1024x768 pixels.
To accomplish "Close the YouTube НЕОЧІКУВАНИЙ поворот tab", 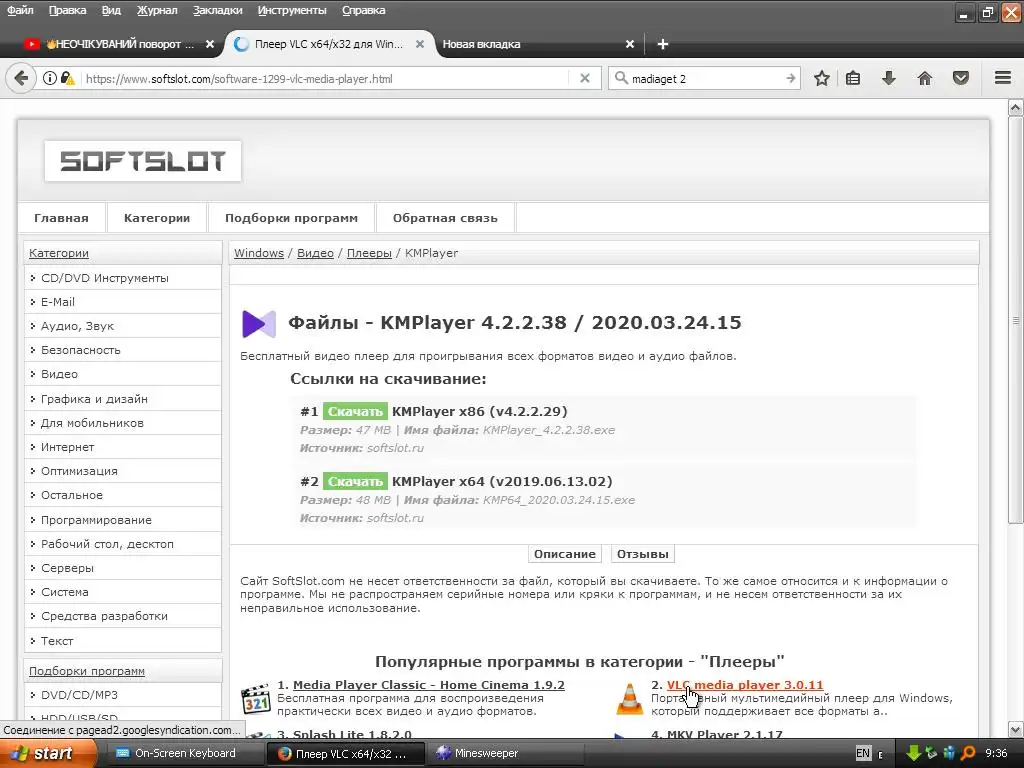I will [210, 44].
